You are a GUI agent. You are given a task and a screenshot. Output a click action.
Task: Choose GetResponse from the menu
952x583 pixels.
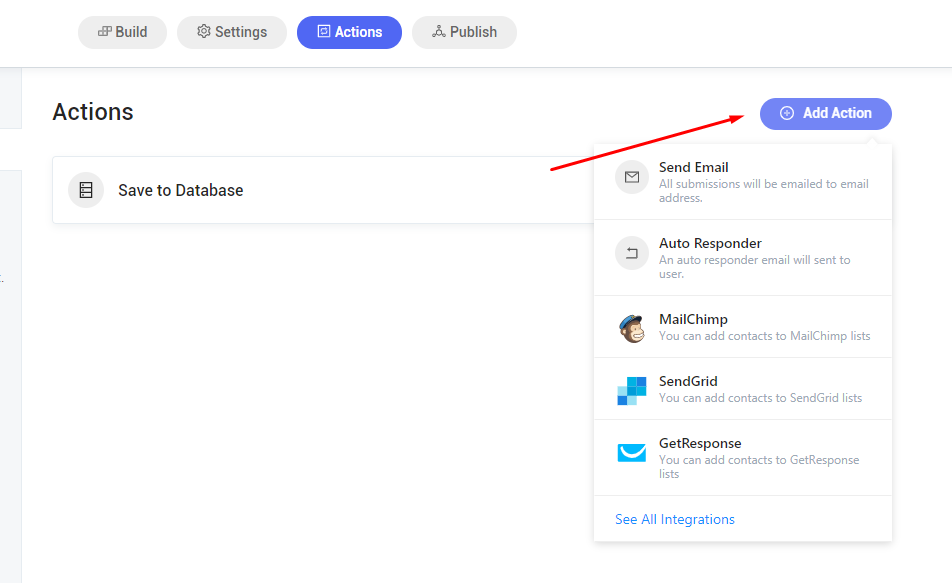tap(743, 457)
